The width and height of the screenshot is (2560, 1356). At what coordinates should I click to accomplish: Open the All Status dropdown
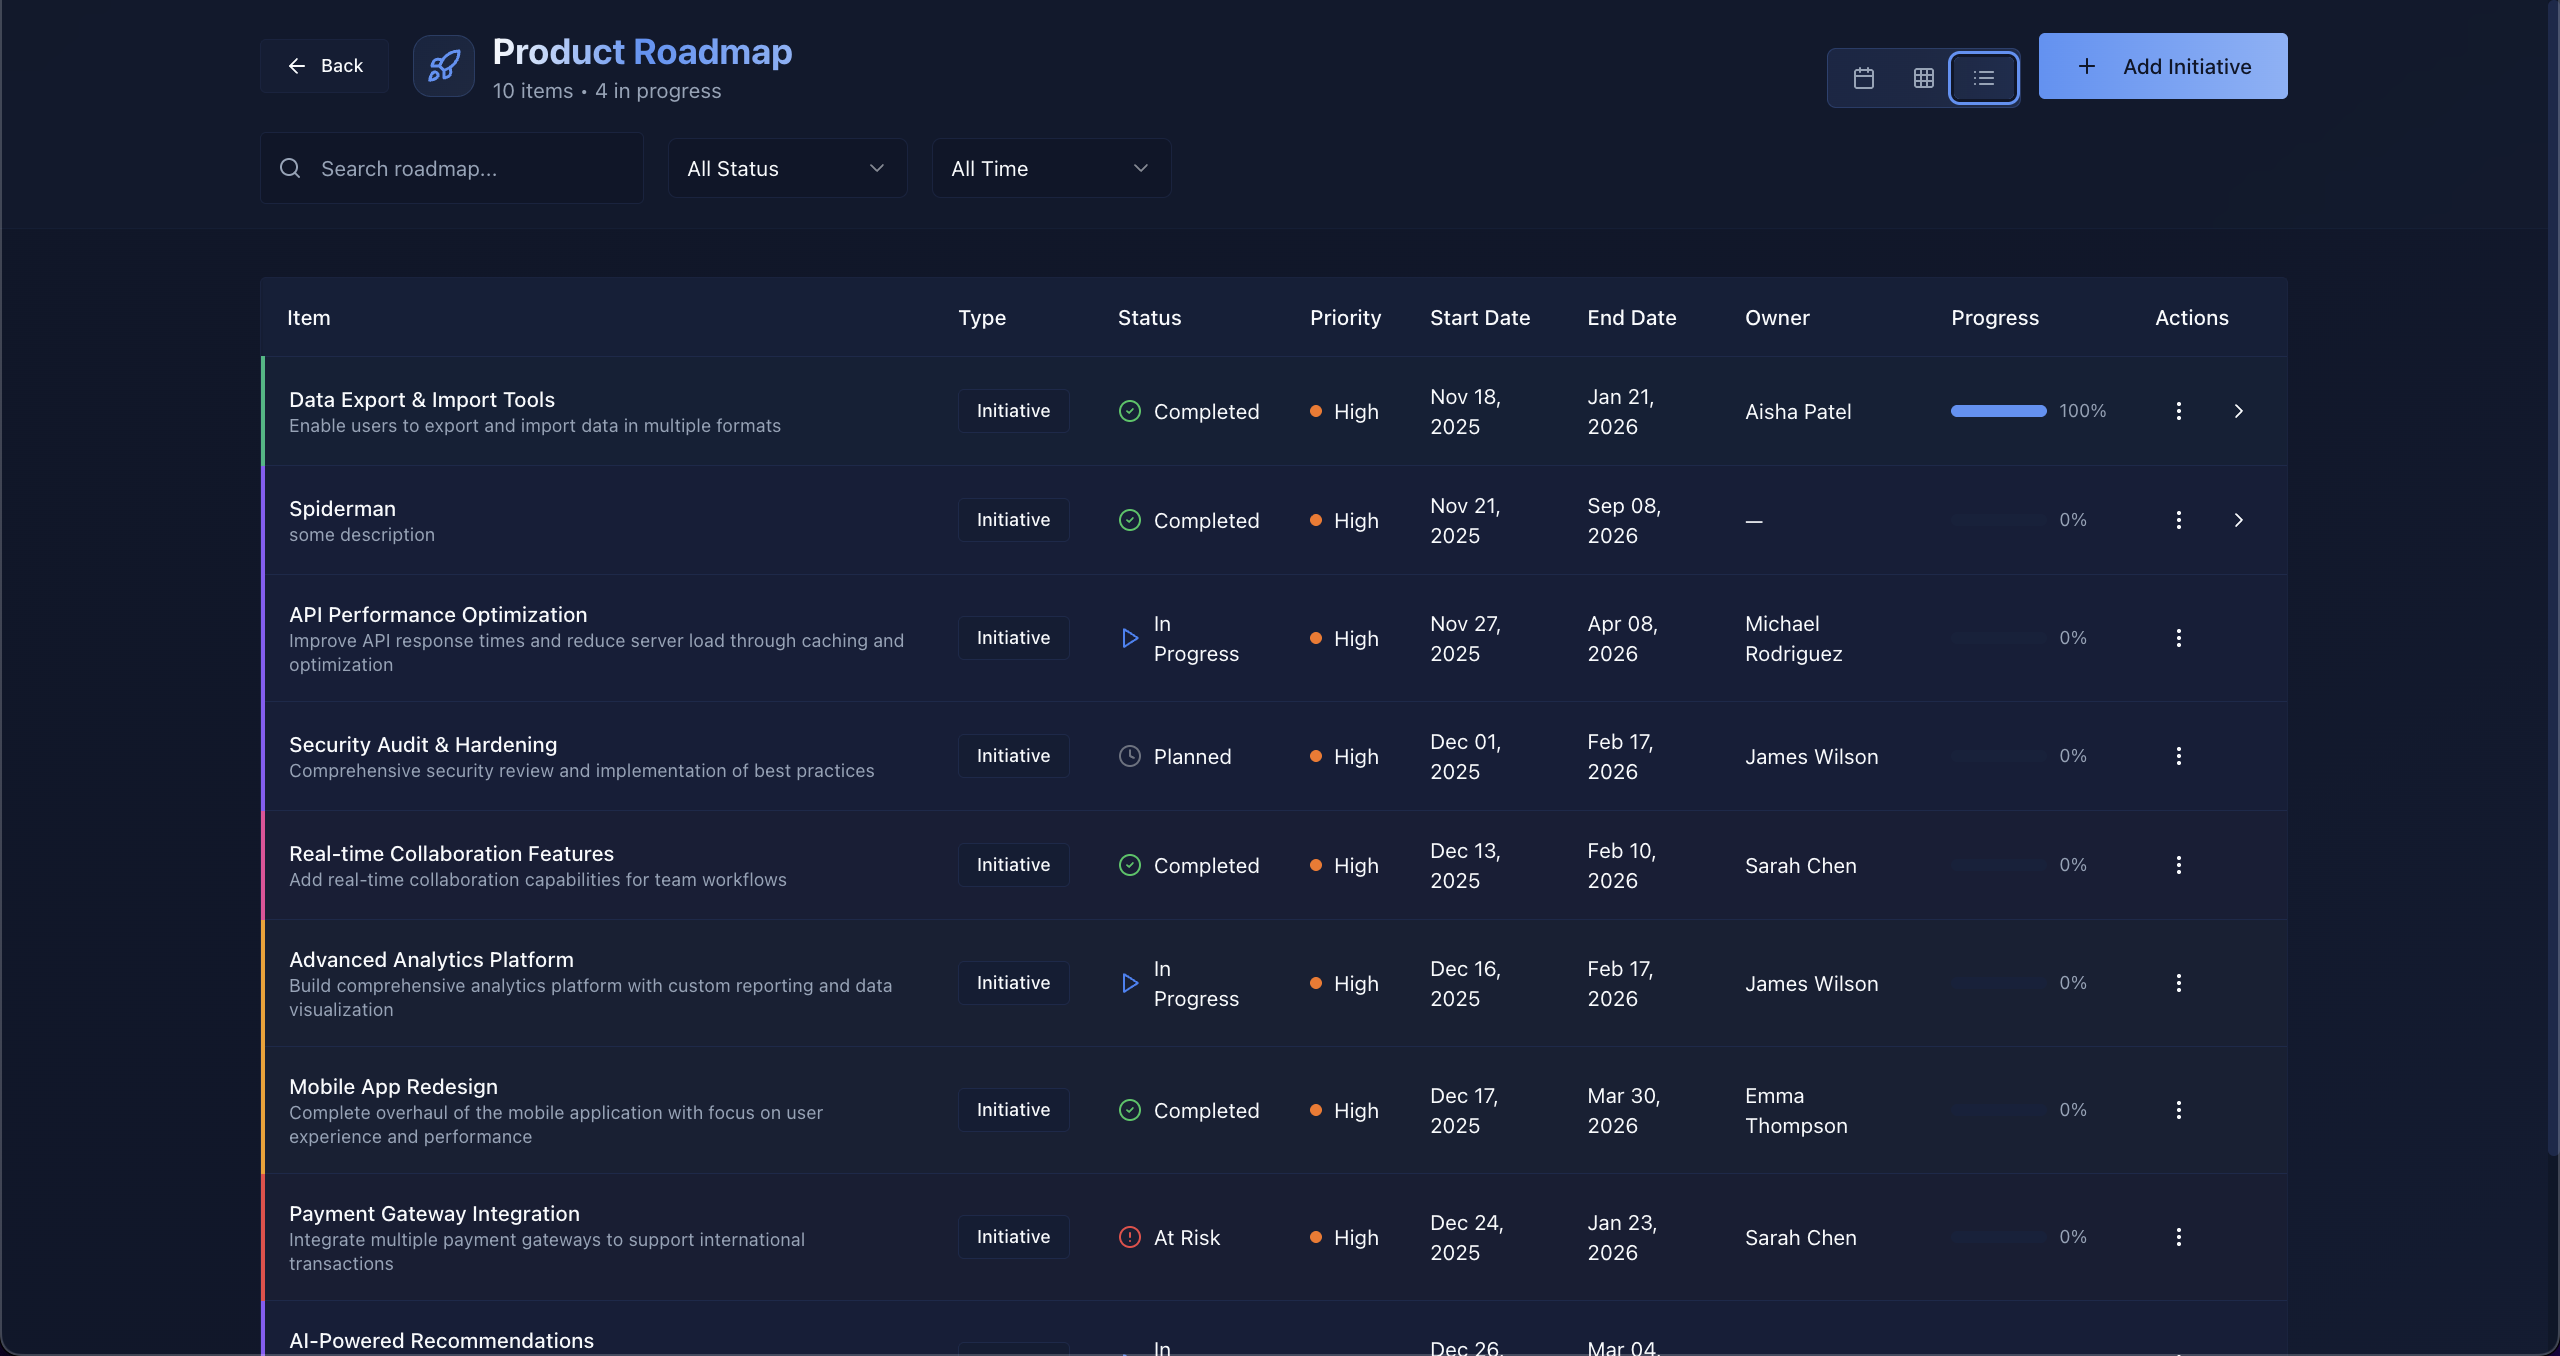pos(787,168)
